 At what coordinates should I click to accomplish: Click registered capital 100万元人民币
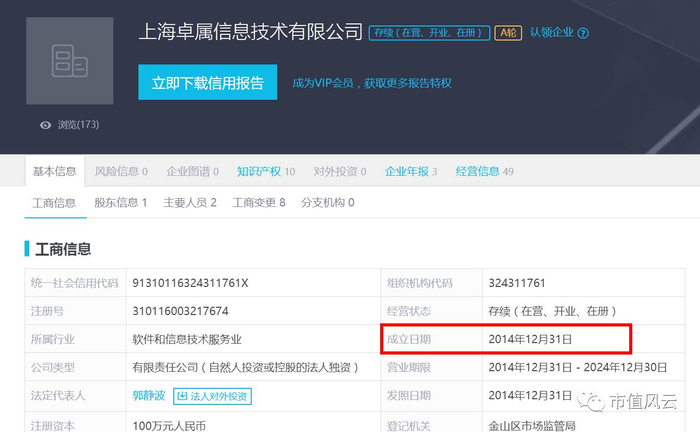(x=169, y=426)
